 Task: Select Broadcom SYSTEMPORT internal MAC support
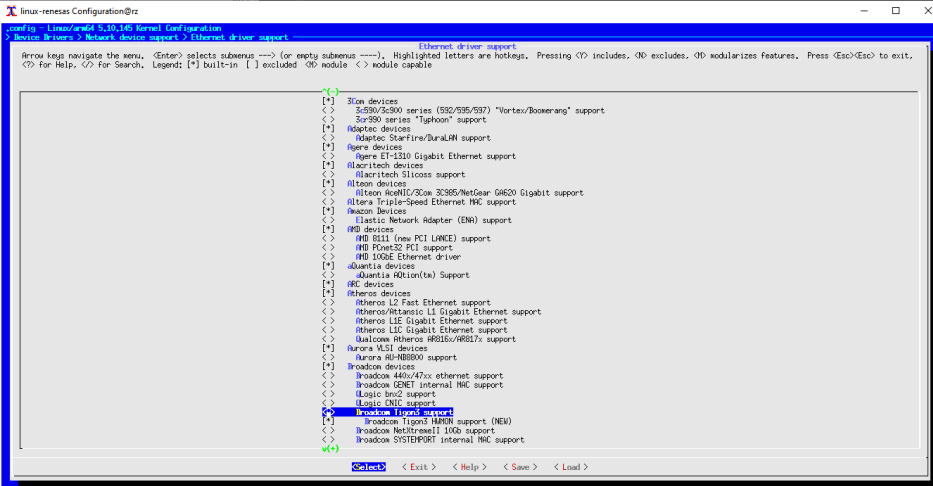440,440
